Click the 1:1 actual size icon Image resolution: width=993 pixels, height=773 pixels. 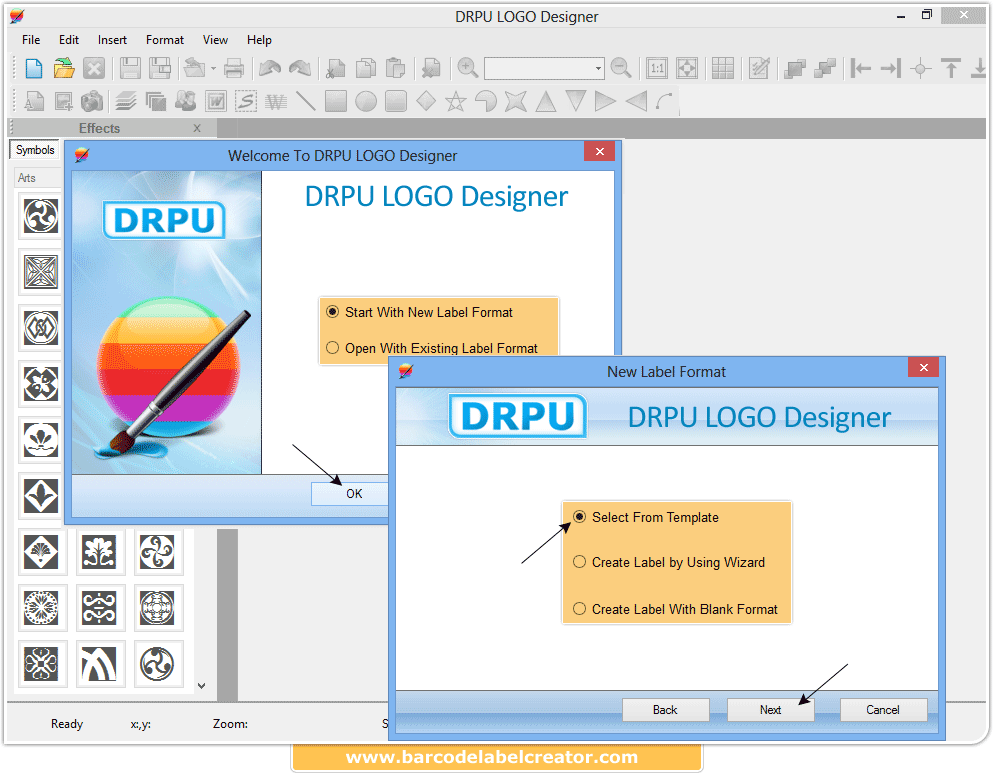[x=657, y=68]
